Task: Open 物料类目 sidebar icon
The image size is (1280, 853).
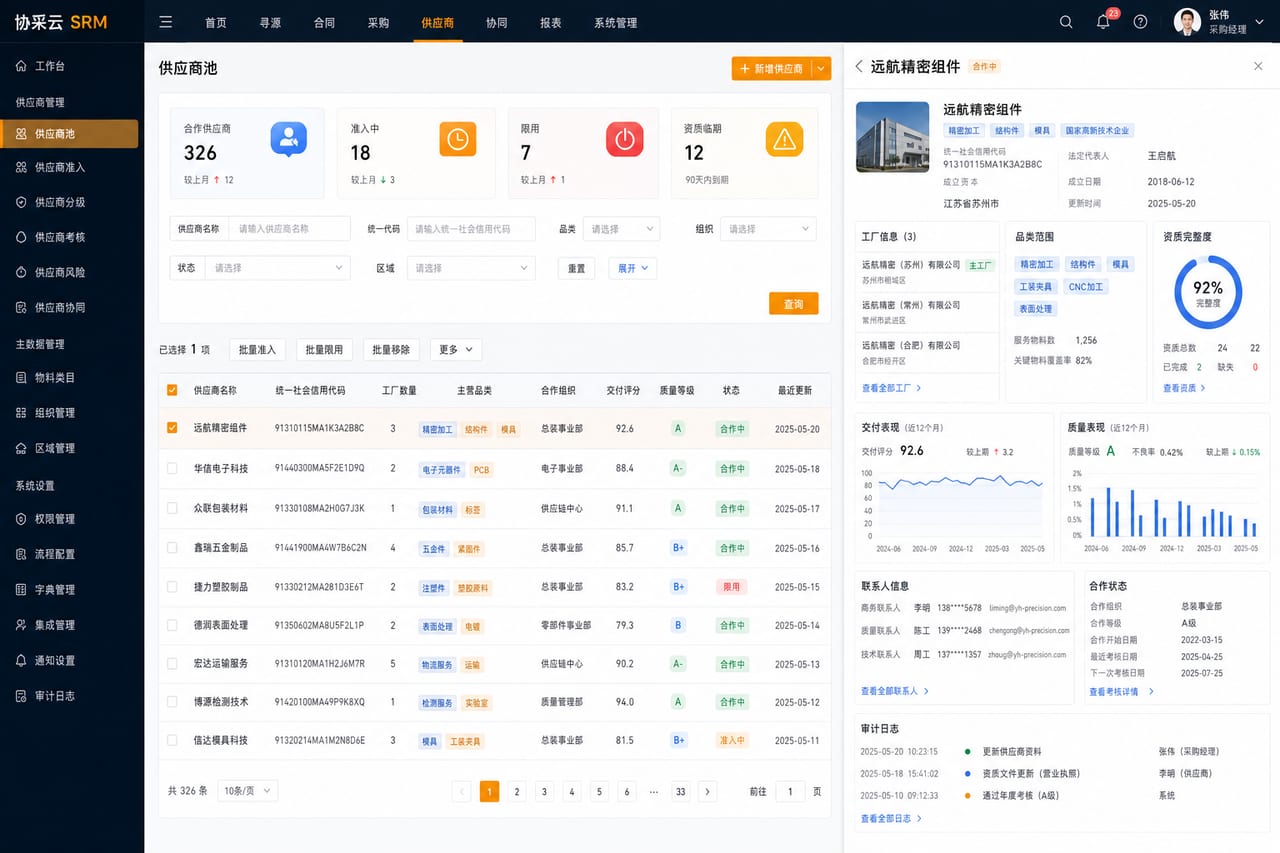Action: click(x=21, y=378)
